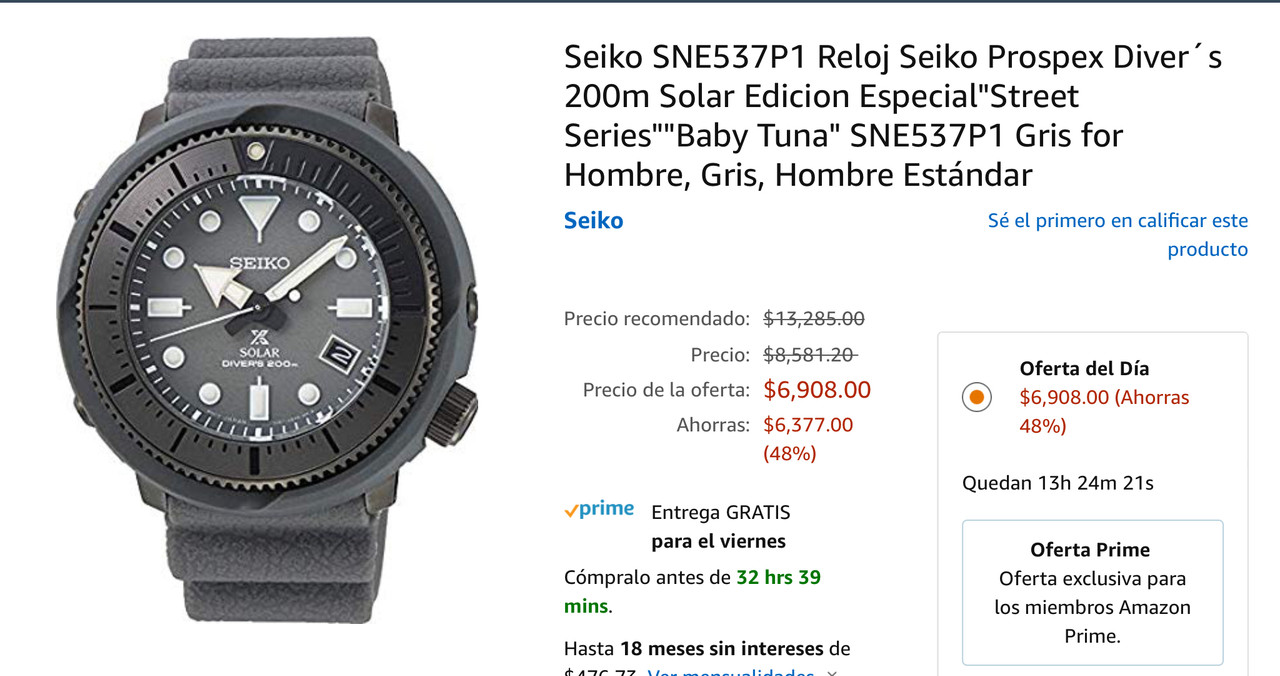Open the Seiko brand link

(594, 220)
